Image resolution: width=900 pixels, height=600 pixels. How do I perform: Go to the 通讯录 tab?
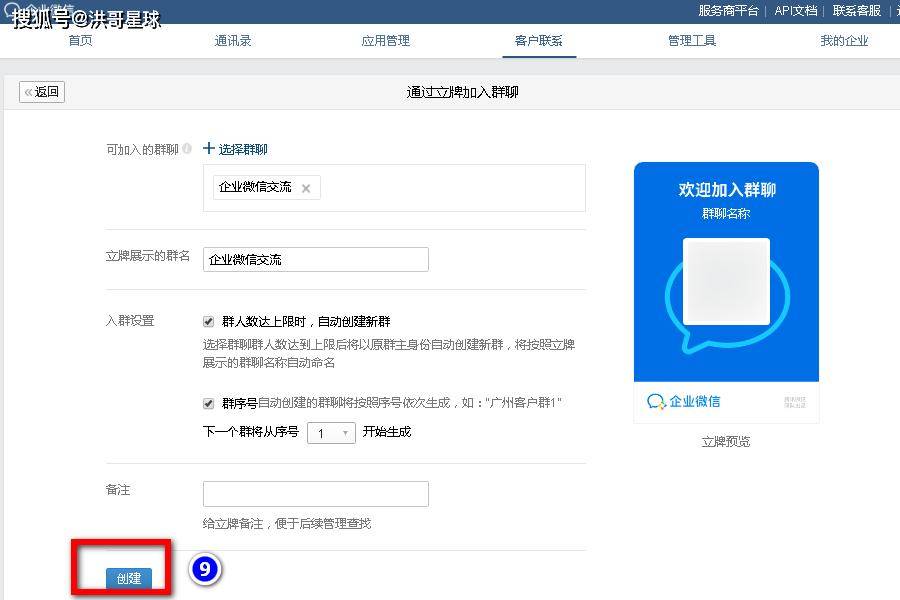(232, 41)
